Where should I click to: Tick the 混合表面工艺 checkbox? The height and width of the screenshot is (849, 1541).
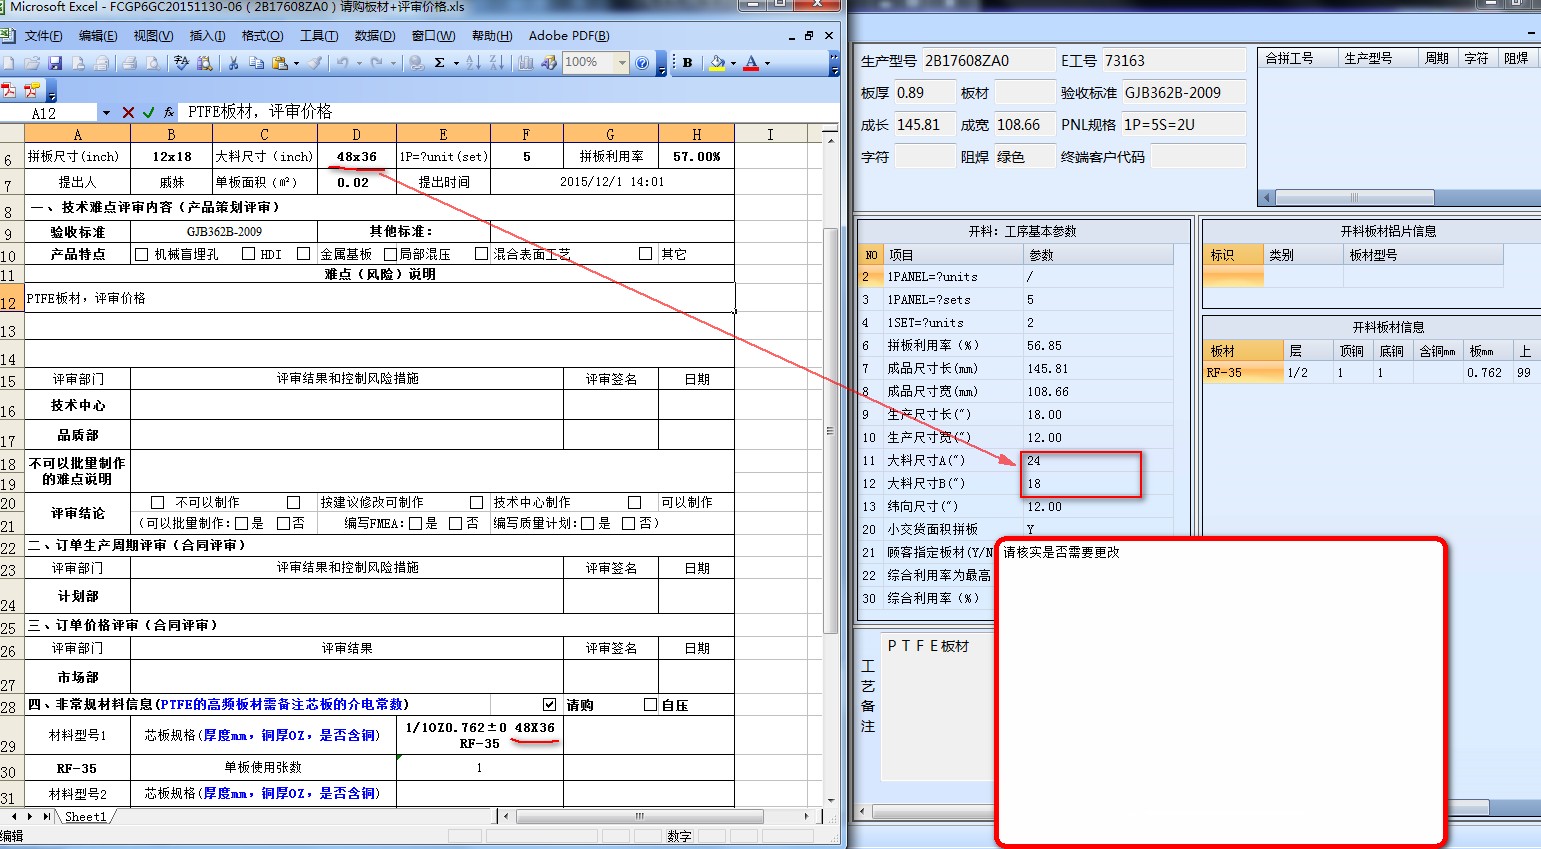pos(481,254)
